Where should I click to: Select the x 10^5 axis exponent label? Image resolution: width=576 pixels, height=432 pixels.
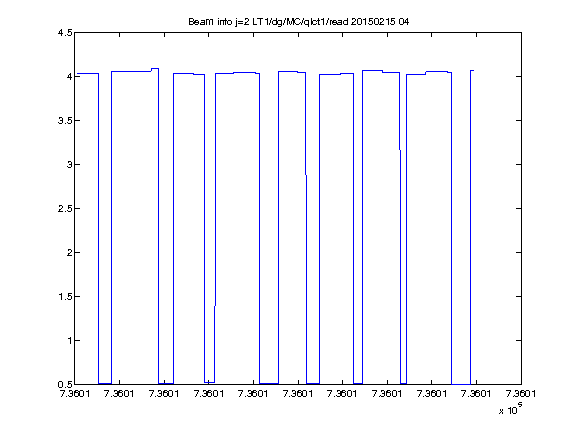[510, 409]
